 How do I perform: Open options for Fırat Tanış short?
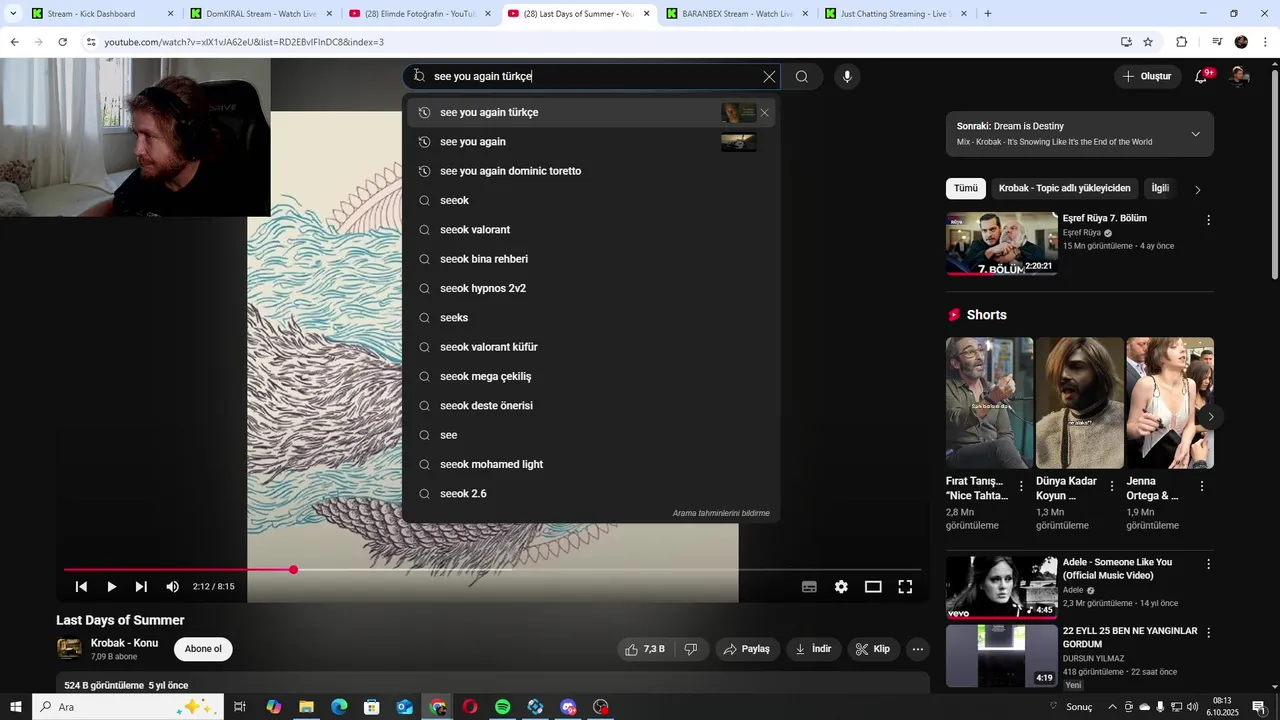tap(1021, 486)
